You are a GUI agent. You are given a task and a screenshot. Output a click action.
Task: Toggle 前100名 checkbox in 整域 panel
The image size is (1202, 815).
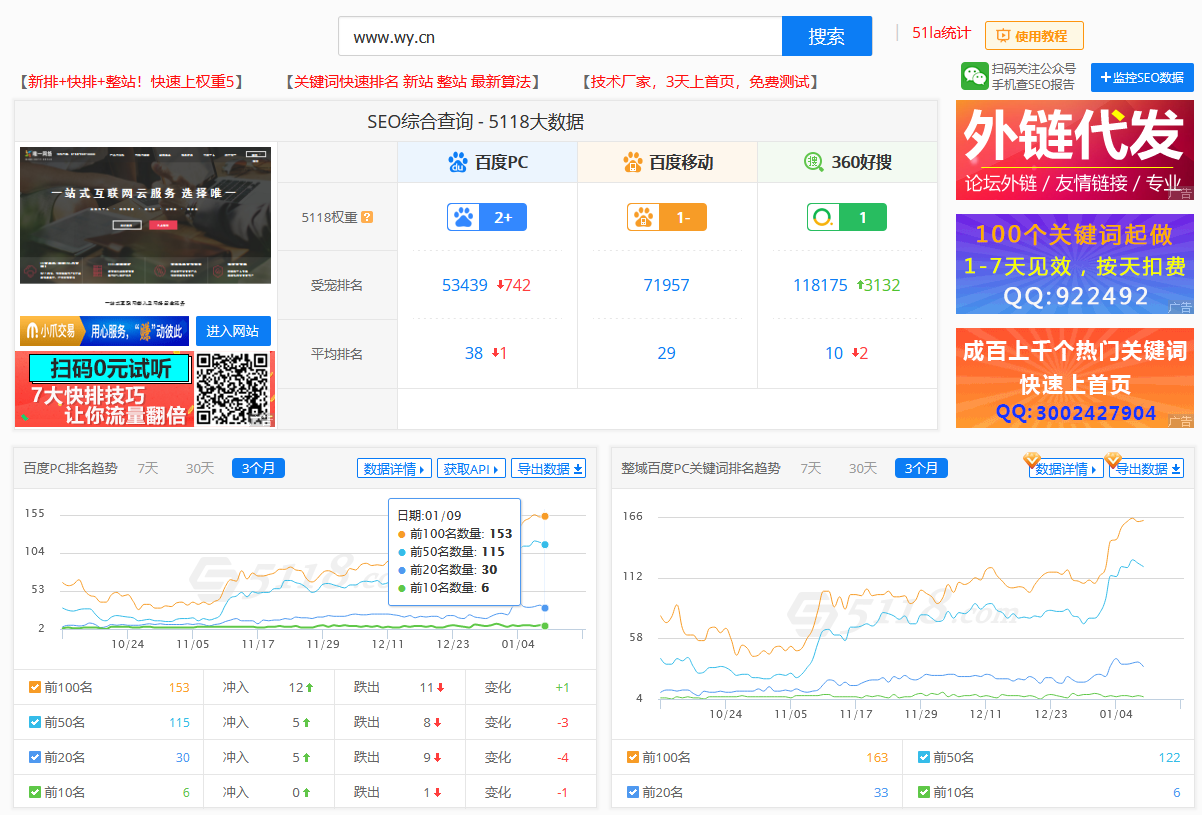[633, 757]
